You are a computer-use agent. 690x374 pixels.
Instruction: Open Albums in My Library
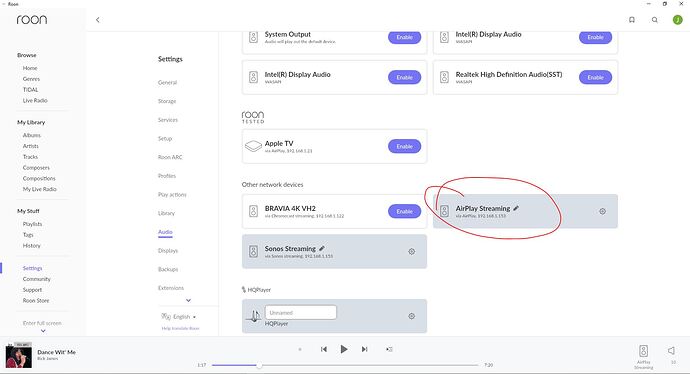pos(32,135)
